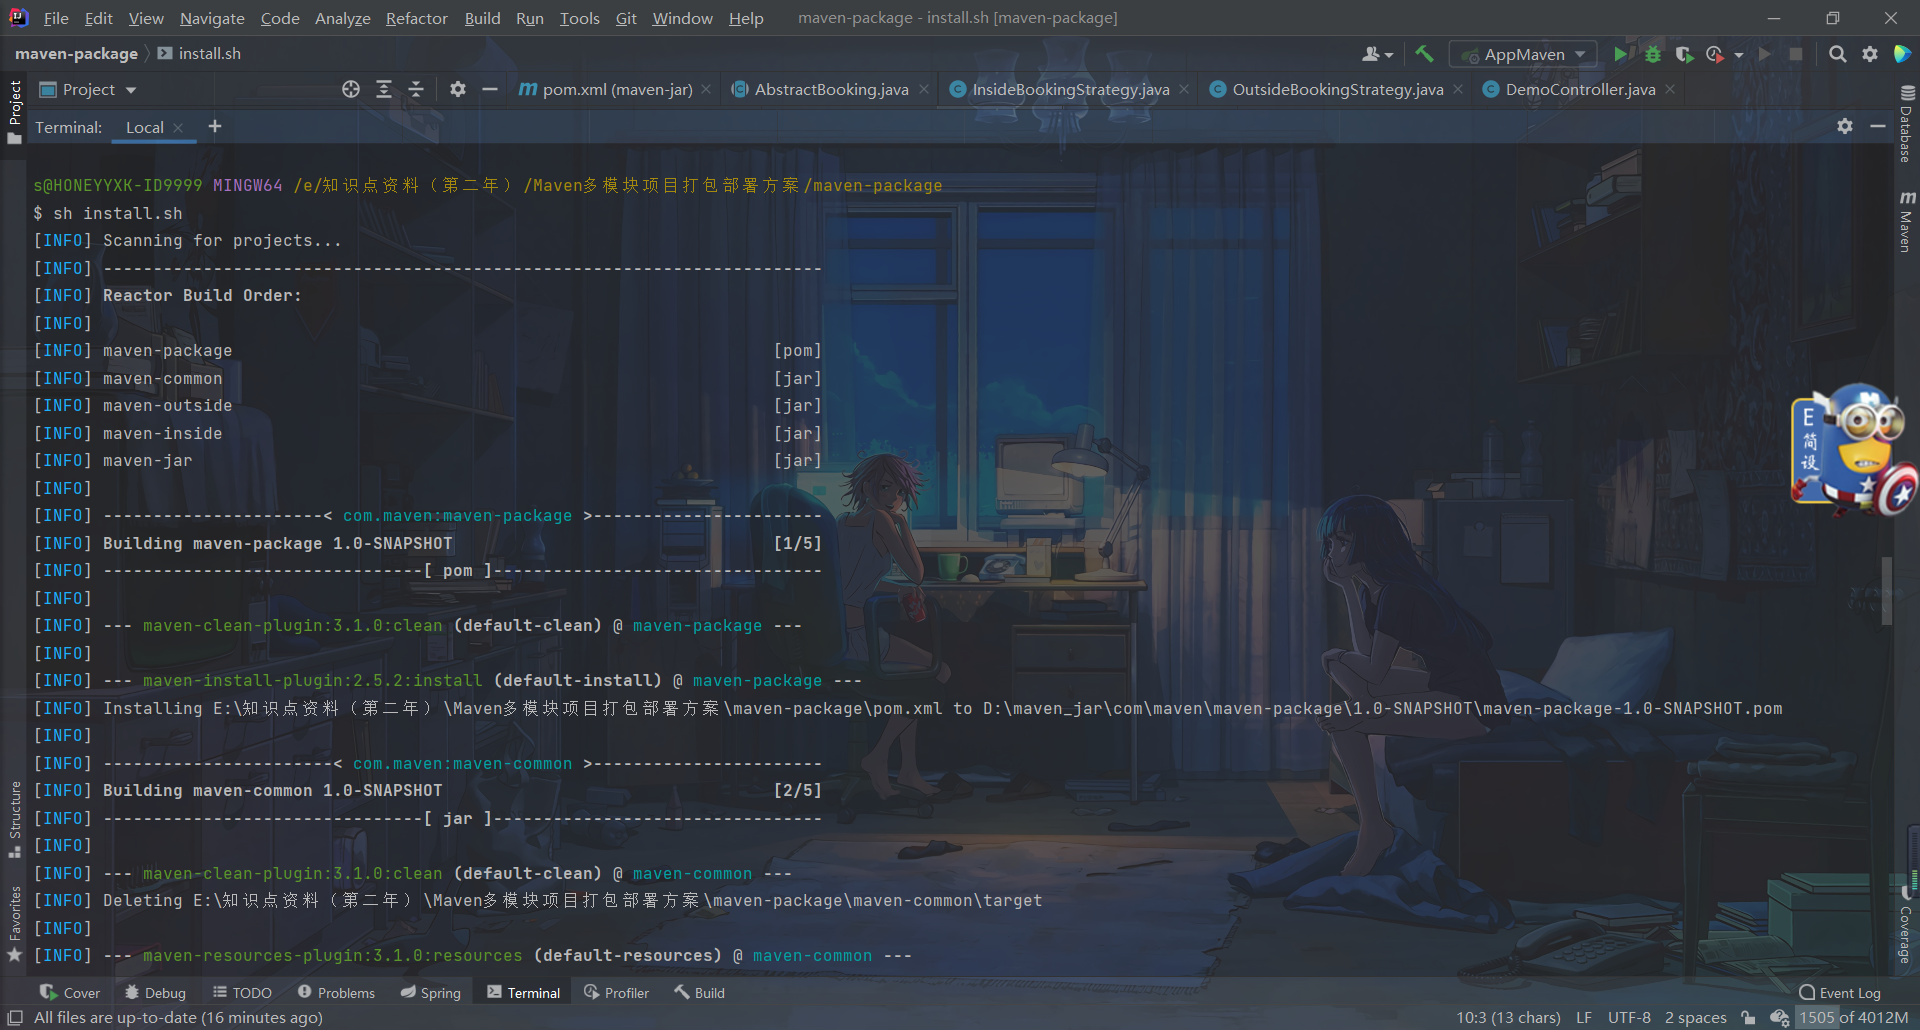Open the Cover tool window button
This screenshot has width=1920, height=1030.
pyautogui.click(x=70, y=992)
